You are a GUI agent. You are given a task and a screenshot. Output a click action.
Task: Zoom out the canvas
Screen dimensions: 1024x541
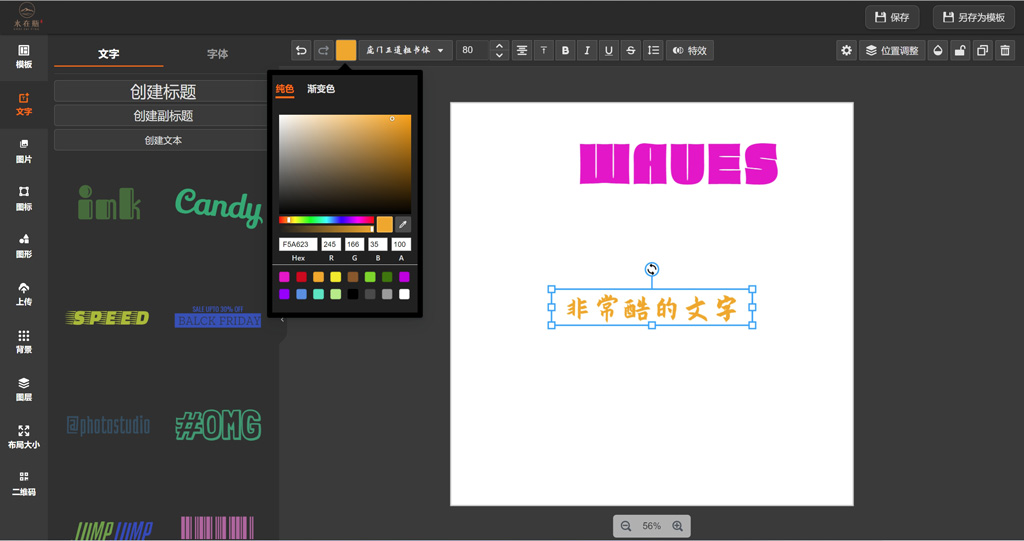pyautogui.click(x=626, y=526)
